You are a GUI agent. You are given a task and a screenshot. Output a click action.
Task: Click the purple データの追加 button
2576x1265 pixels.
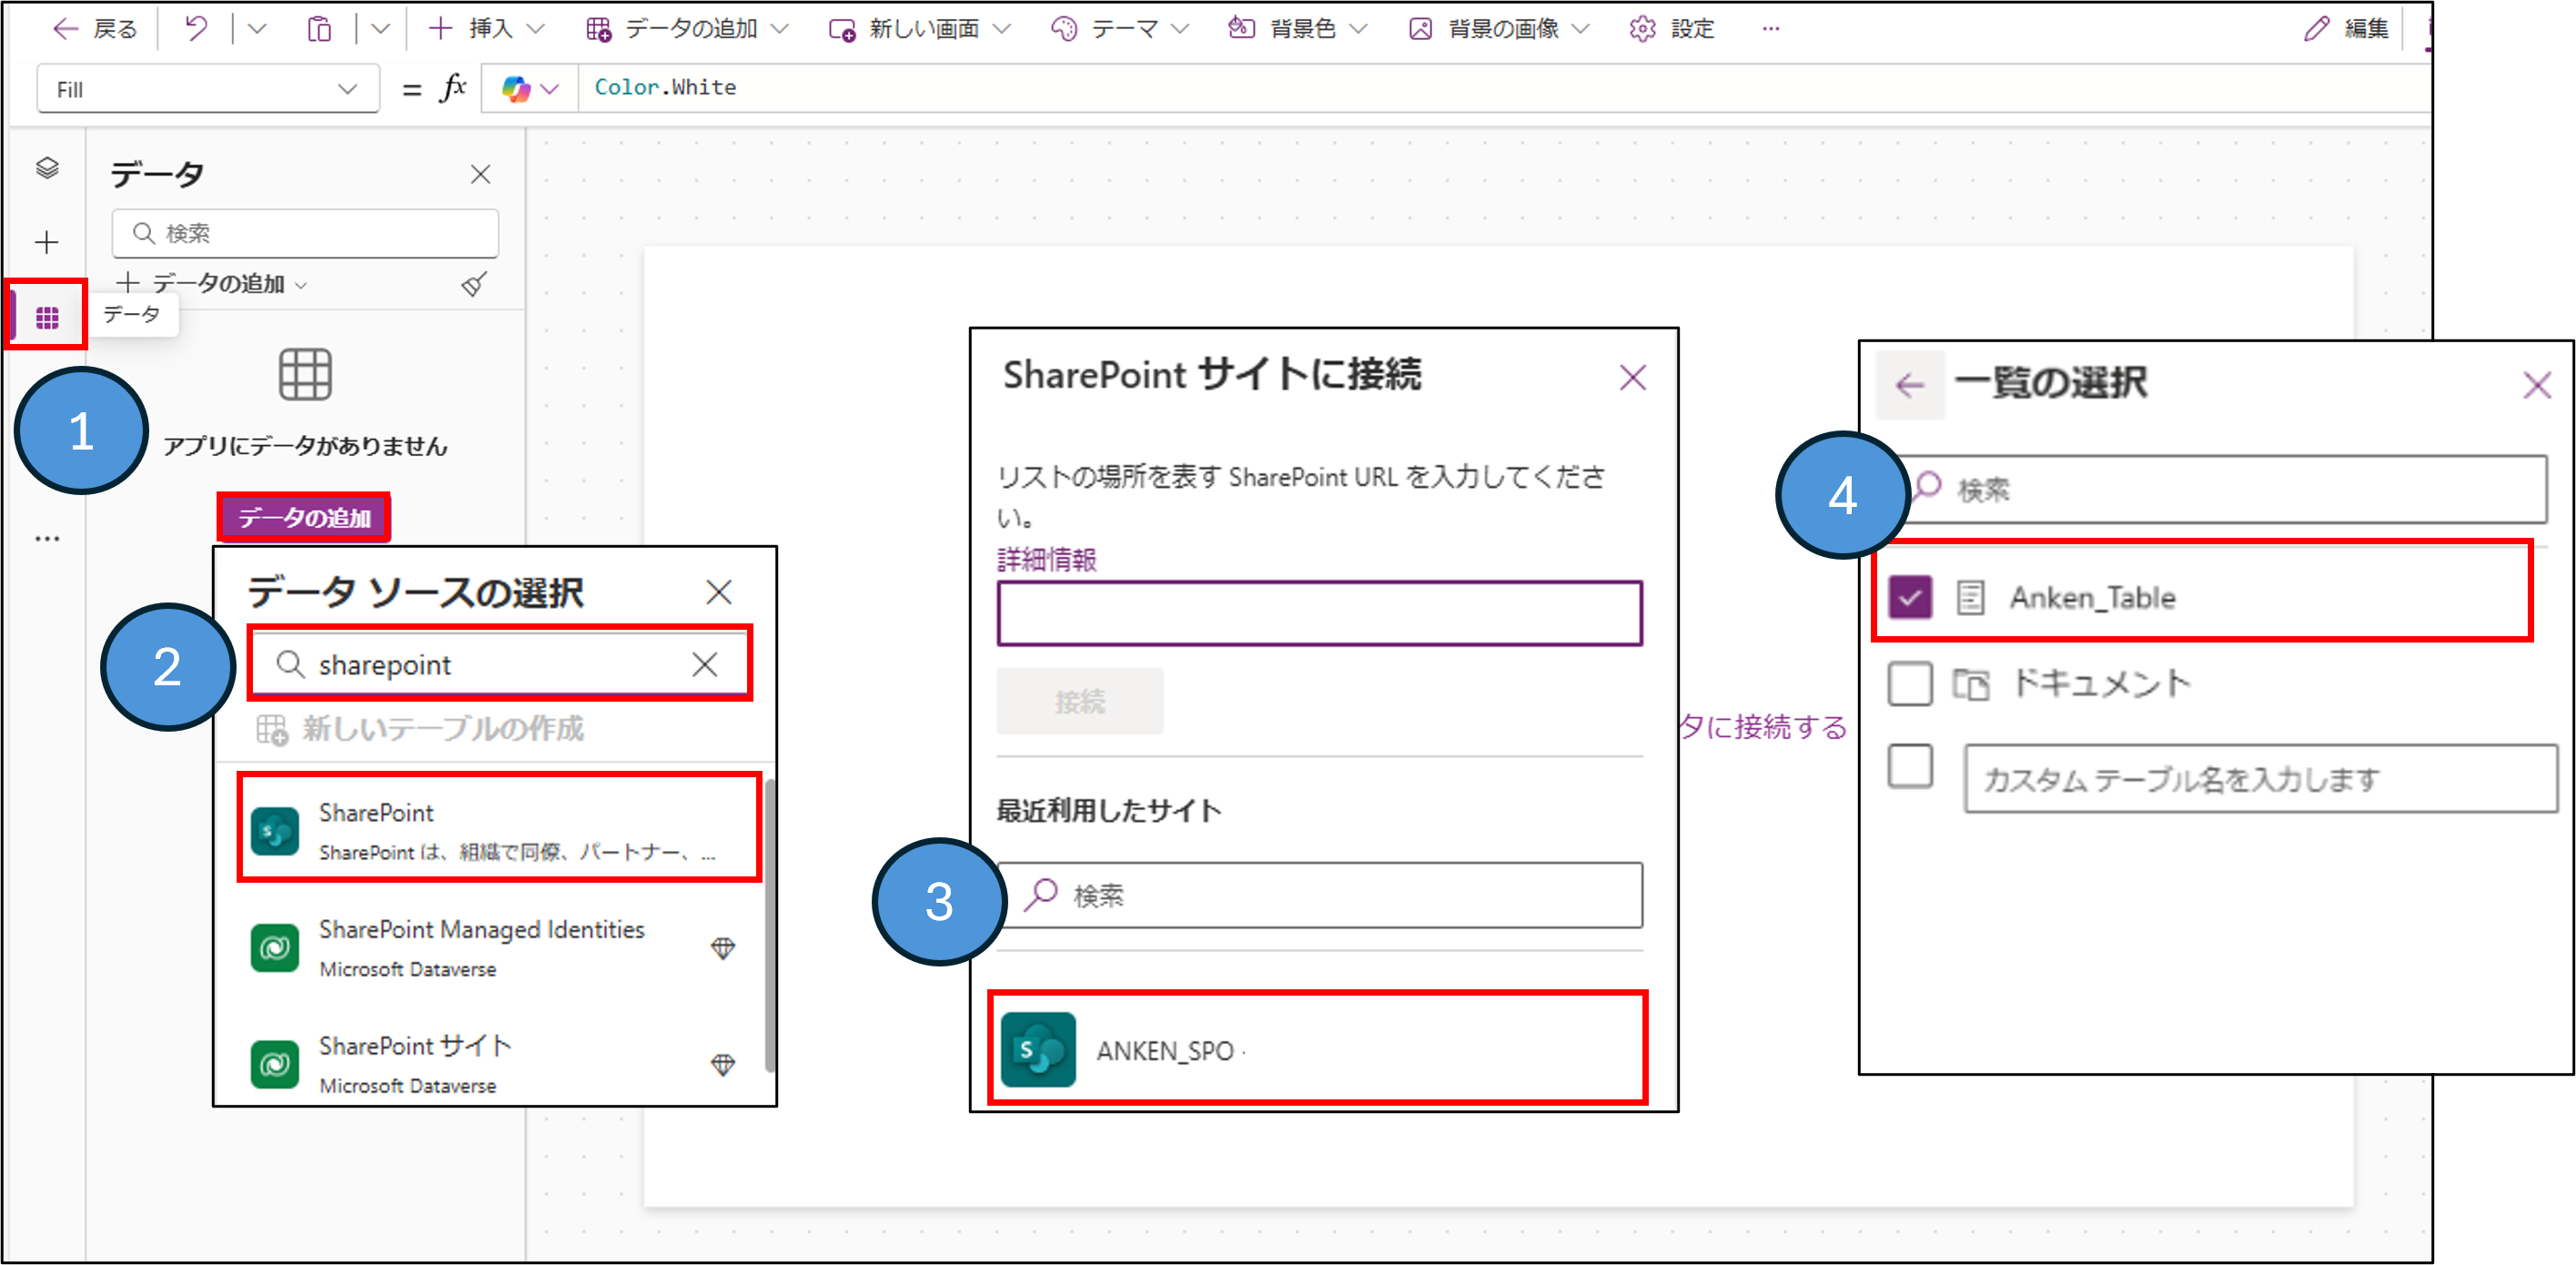[x=304, y=518]
